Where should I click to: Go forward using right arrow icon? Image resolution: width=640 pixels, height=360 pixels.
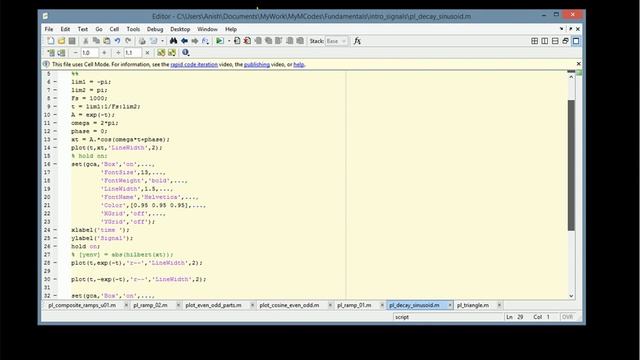(195, 41)
